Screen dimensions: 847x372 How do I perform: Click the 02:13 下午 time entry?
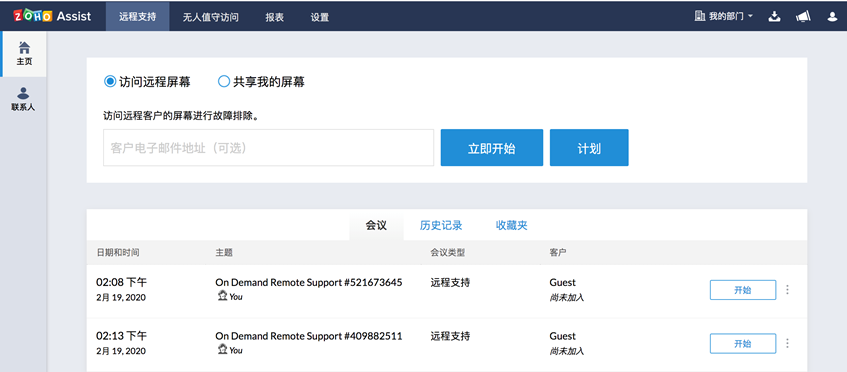122,336
